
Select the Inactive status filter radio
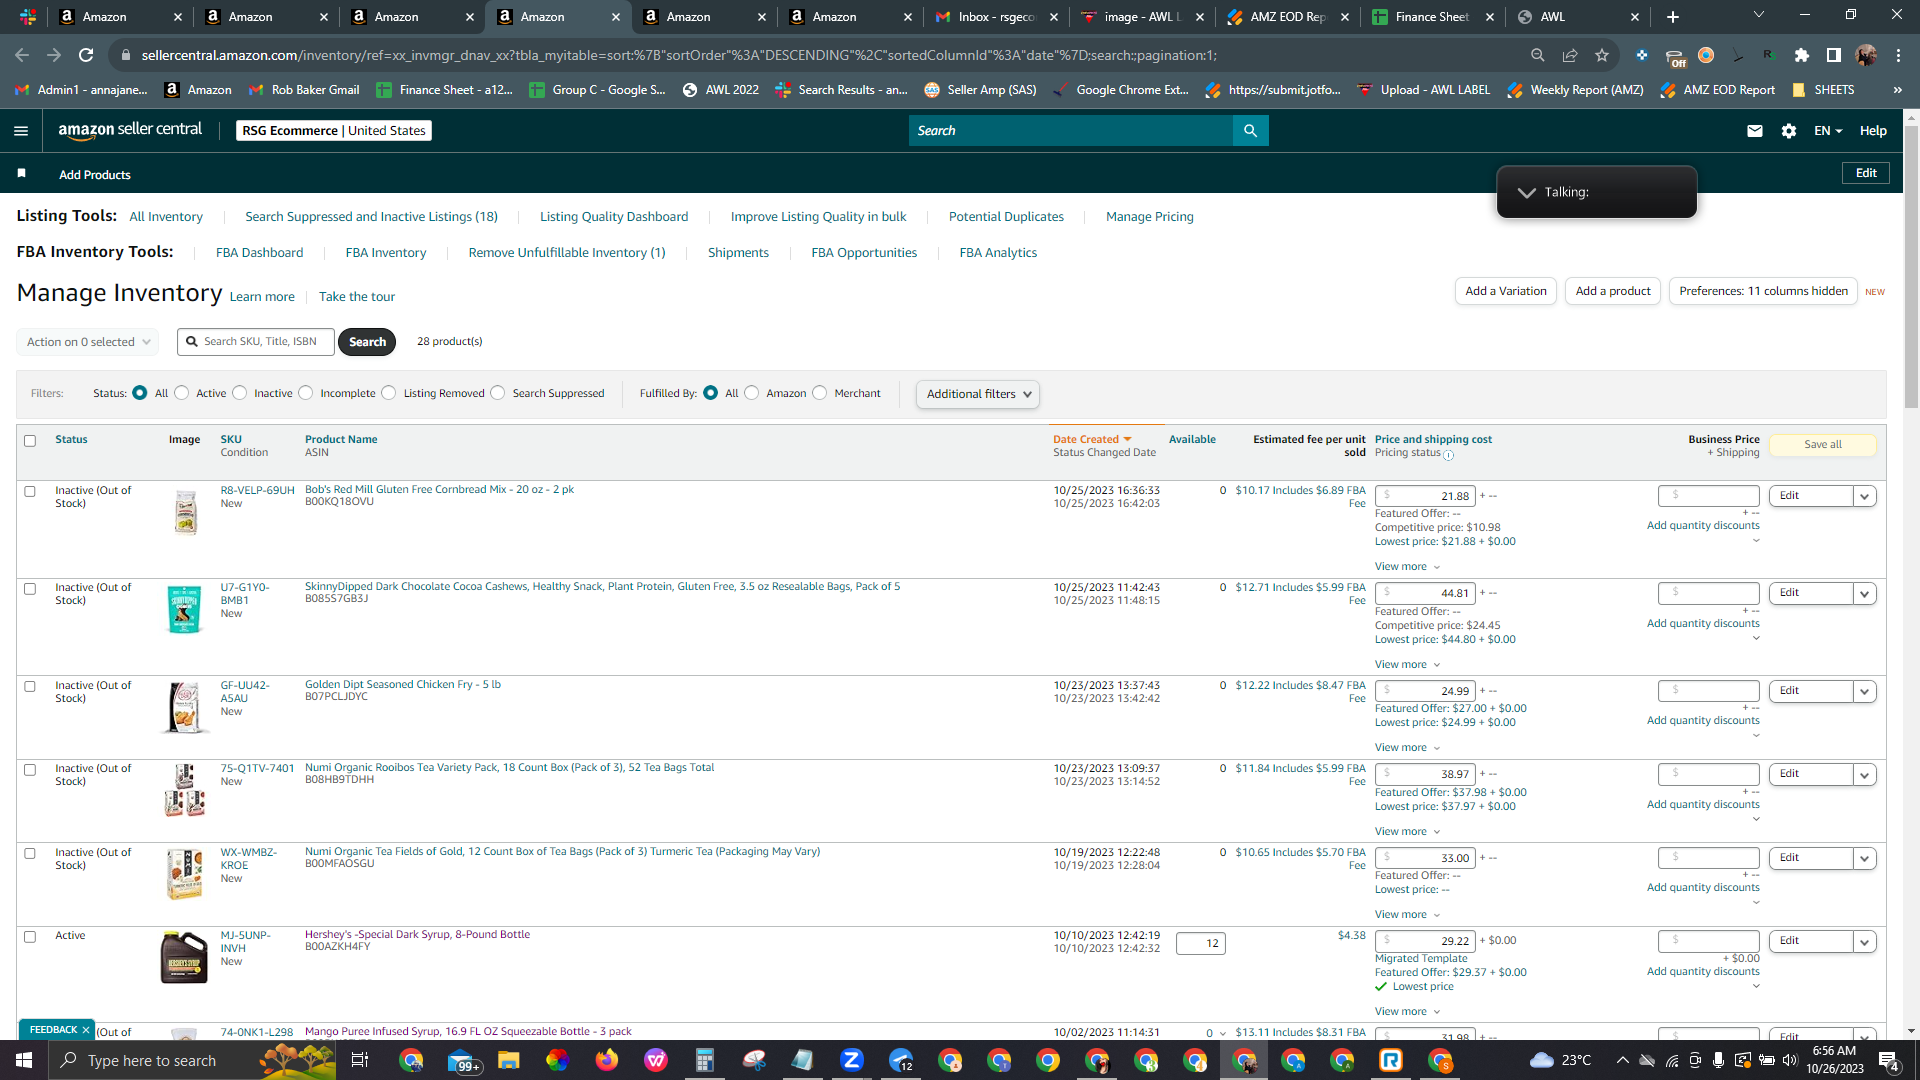[240, 393]
